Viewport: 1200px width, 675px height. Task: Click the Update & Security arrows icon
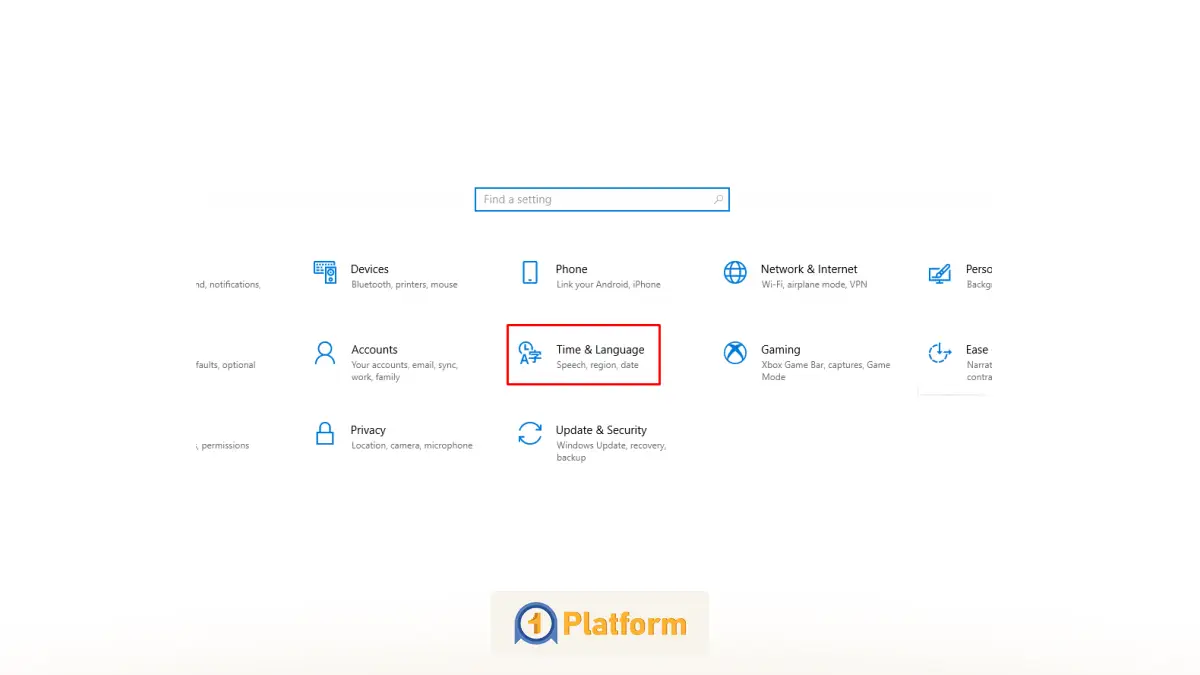coord(530,433)
